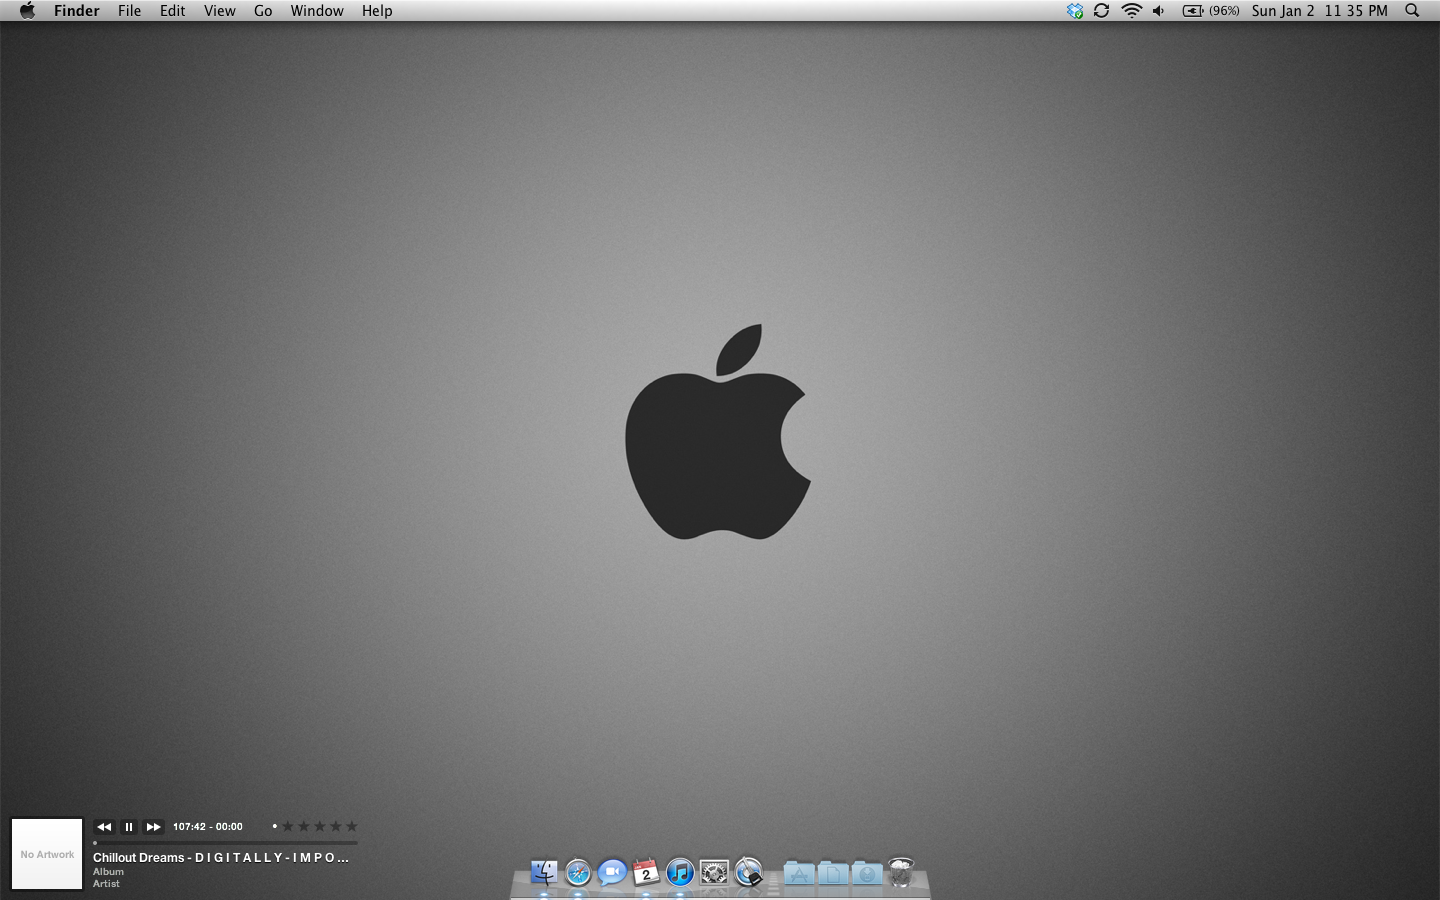
Task: Open the Directory Utility dock icon
Action: [748, 873]
